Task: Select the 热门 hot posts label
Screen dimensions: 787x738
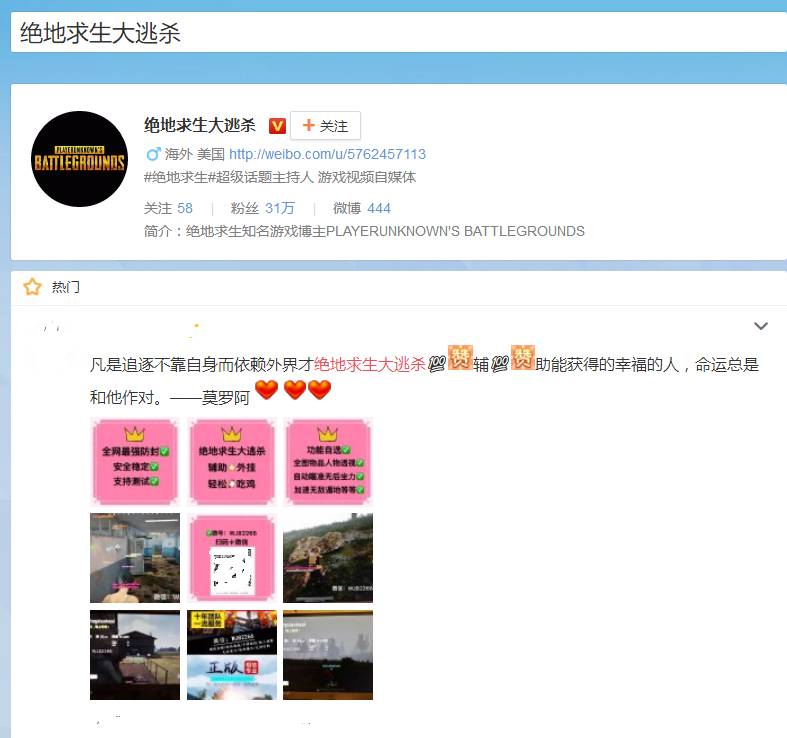Action: click(66, 287)
